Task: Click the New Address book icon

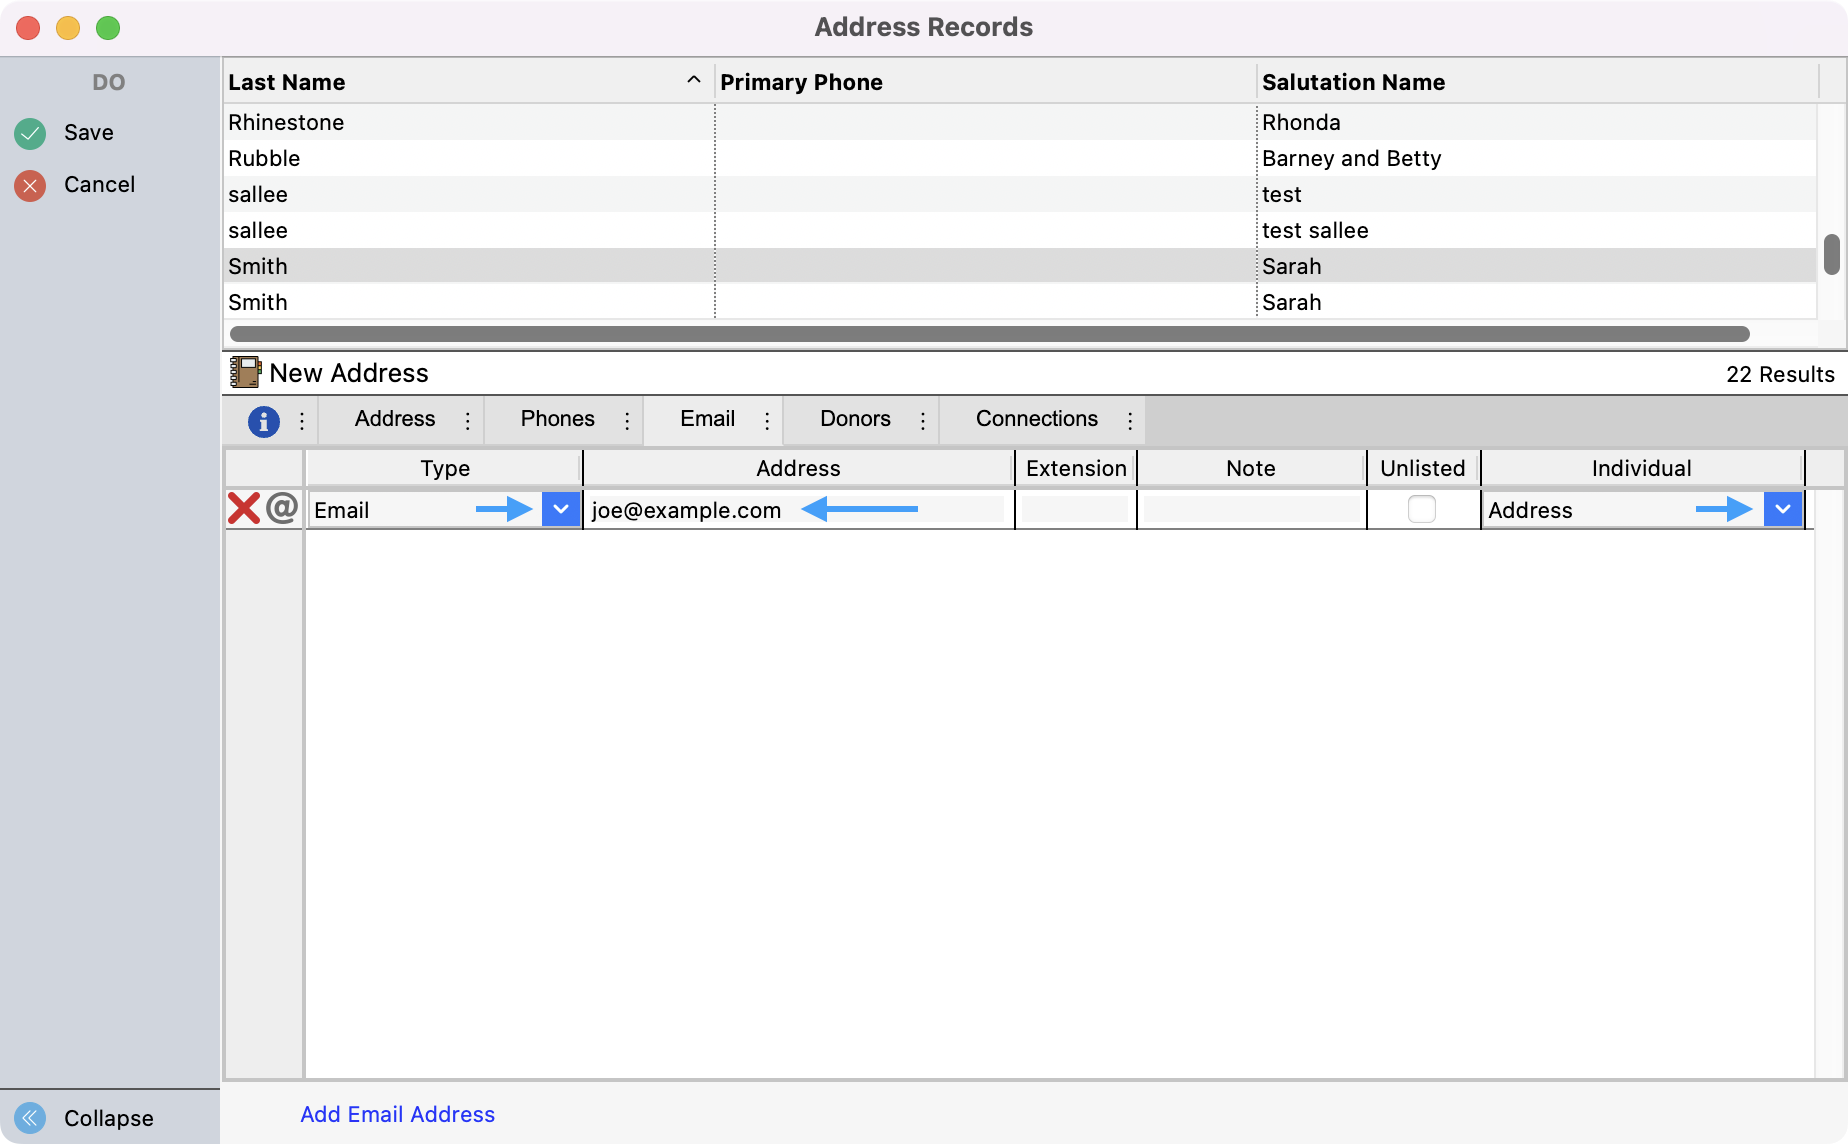Action: (245, 373)
